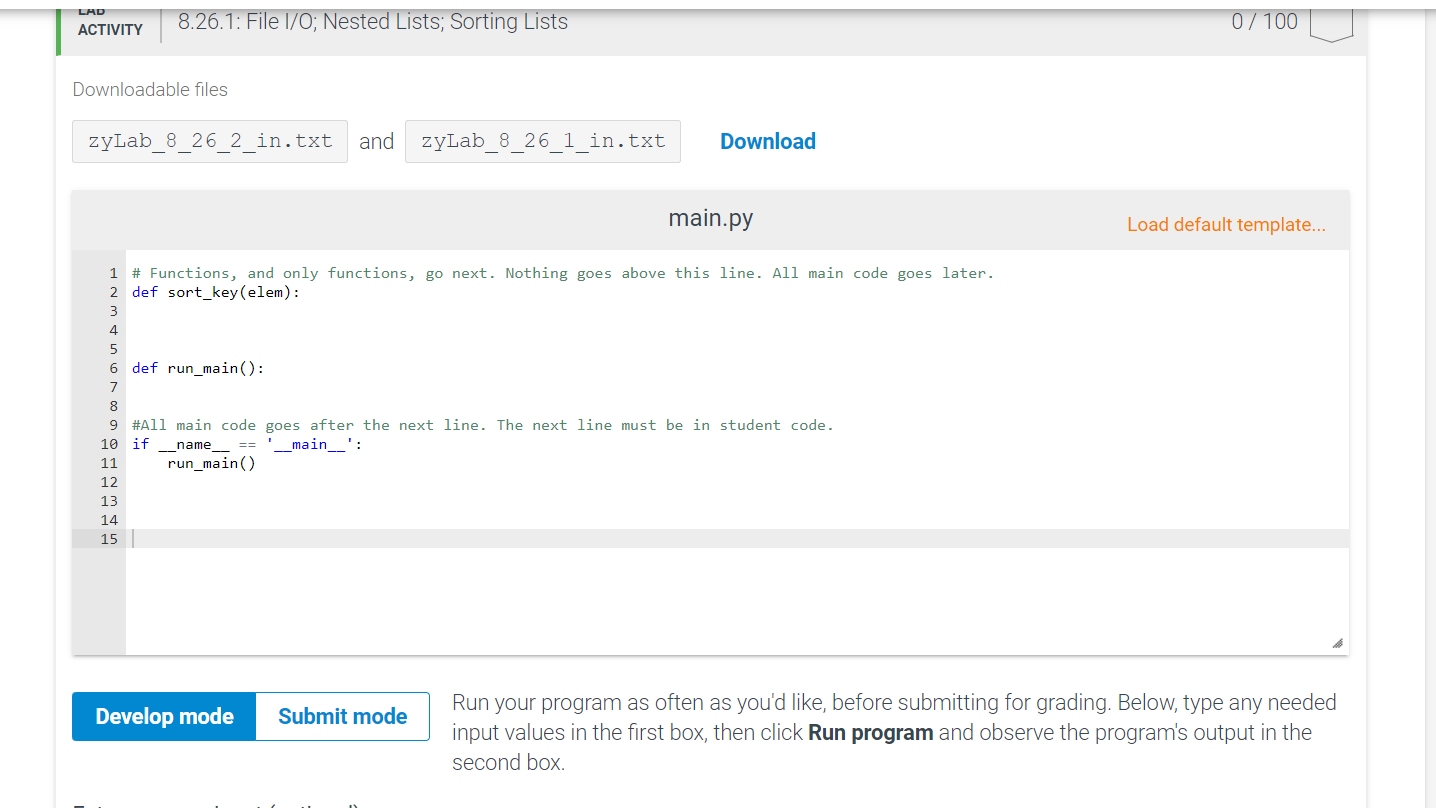Switch to Submit mode
Viewport: 1436px width, 808px height.
(x=342, y=716)
